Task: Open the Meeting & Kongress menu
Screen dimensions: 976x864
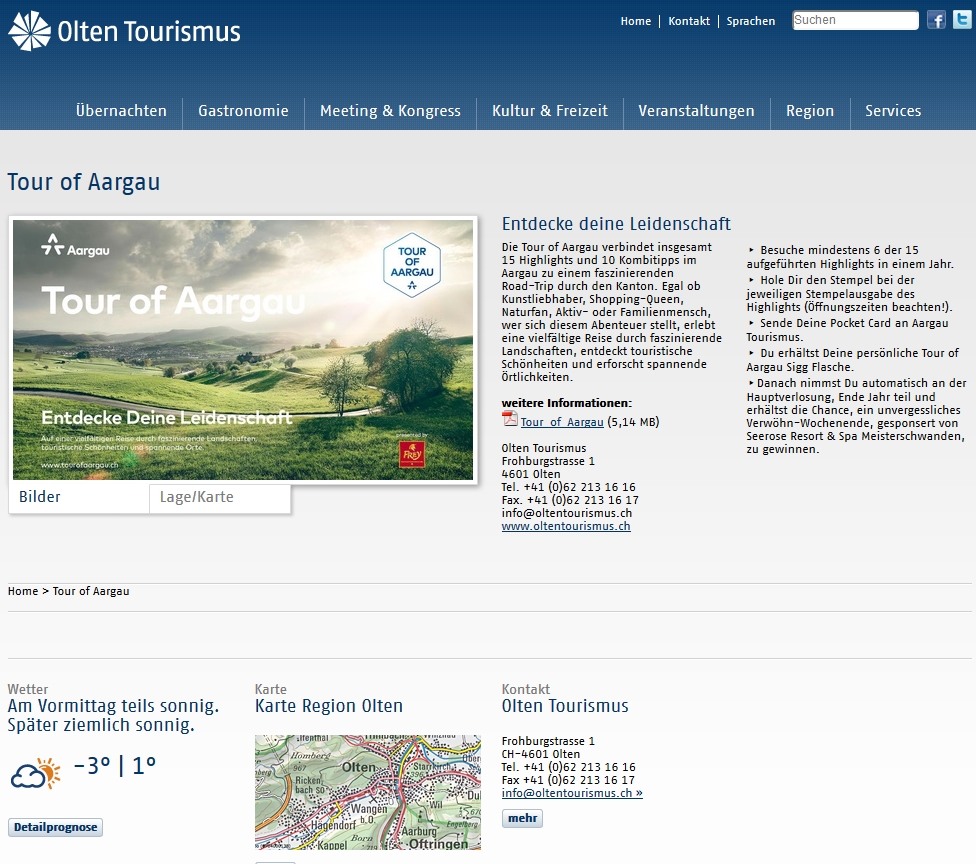Action: tap(390, 111)
